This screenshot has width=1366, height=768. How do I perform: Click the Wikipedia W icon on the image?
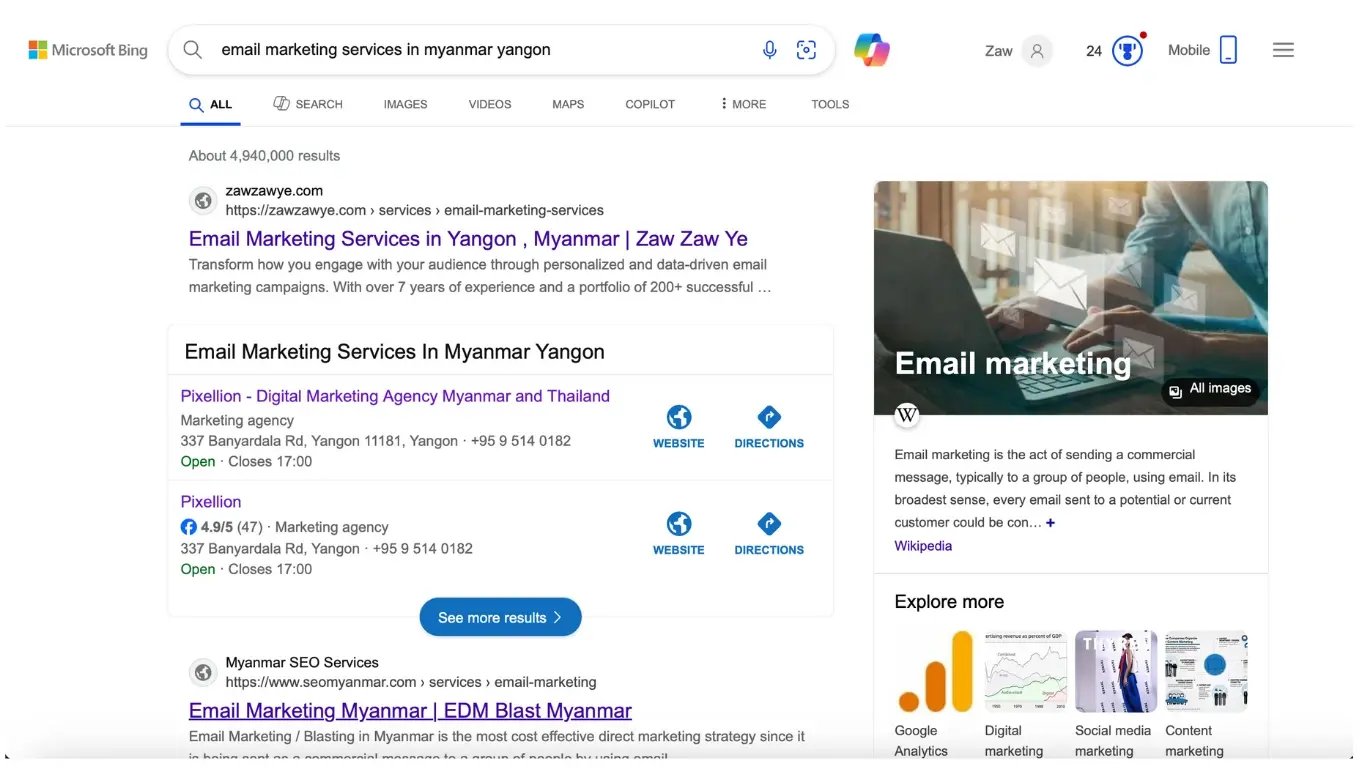906,415
